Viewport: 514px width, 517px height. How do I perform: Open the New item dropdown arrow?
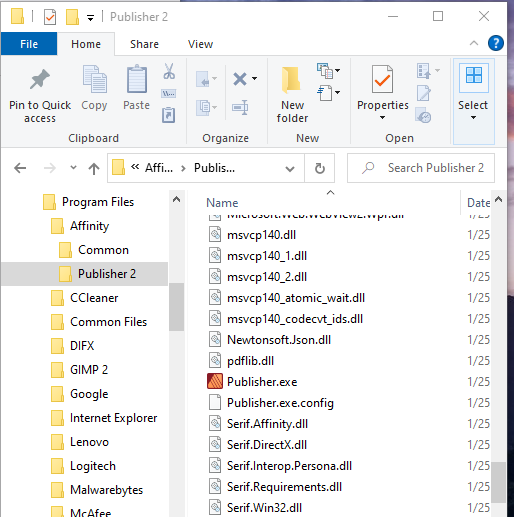click(x=337, y=70)
